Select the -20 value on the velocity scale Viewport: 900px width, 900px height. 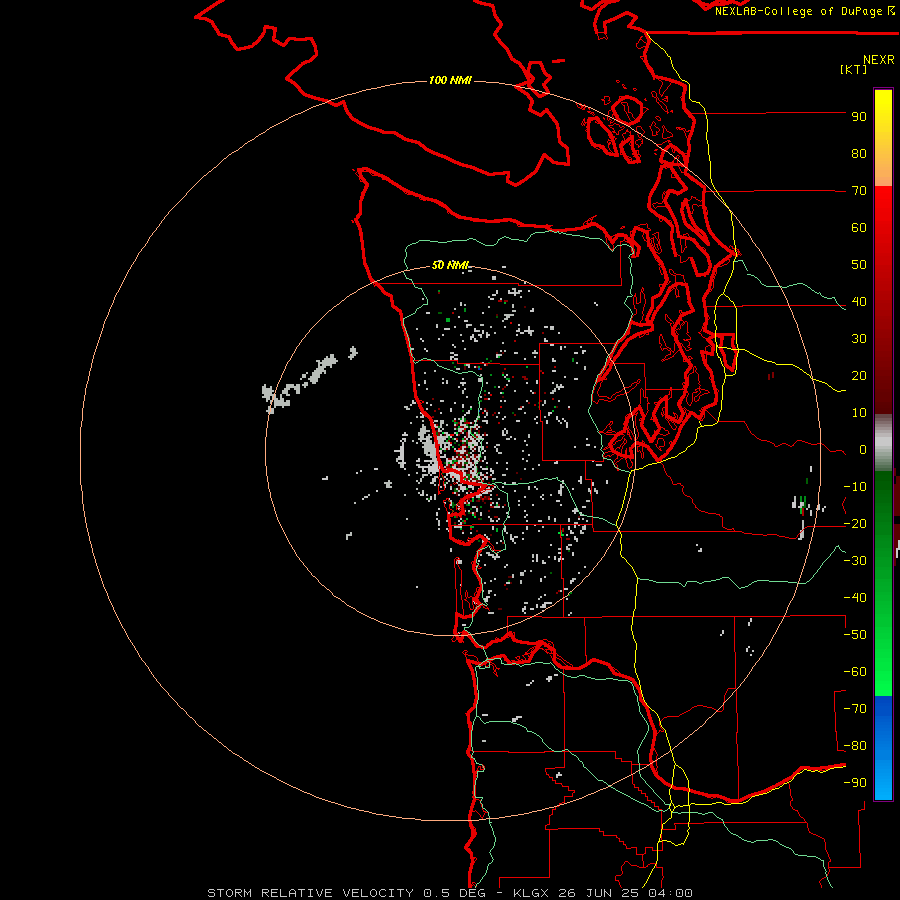(x=855, y=524)
